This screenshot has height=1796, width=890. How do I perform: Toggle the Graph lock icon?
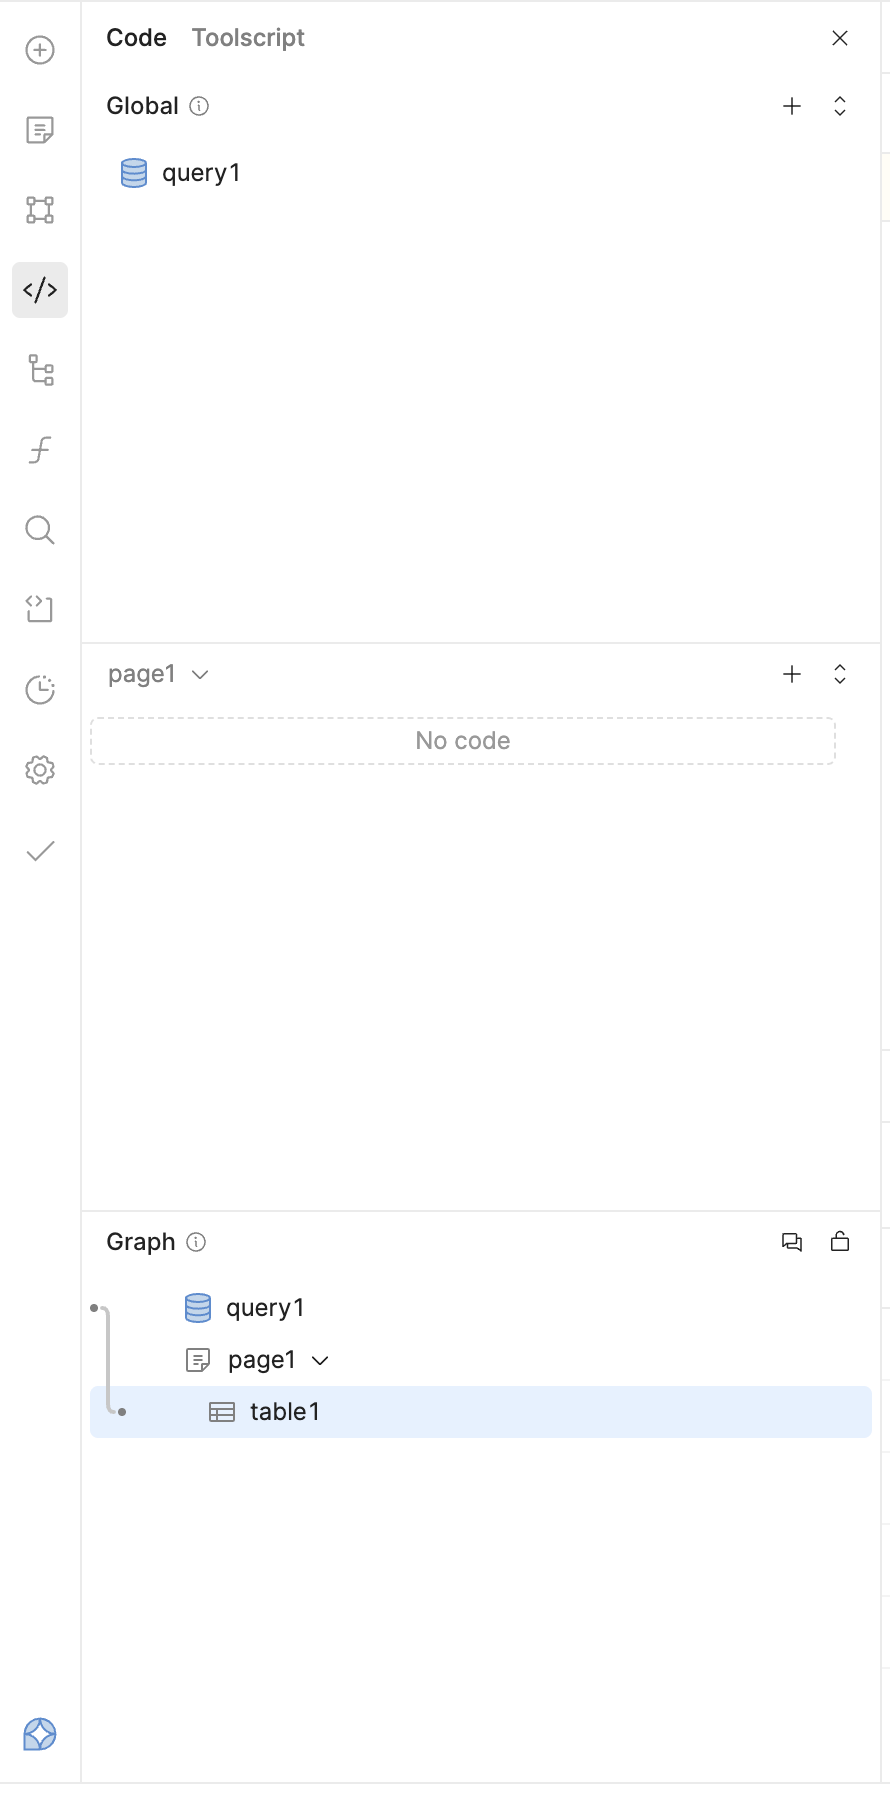point(840,1242)
